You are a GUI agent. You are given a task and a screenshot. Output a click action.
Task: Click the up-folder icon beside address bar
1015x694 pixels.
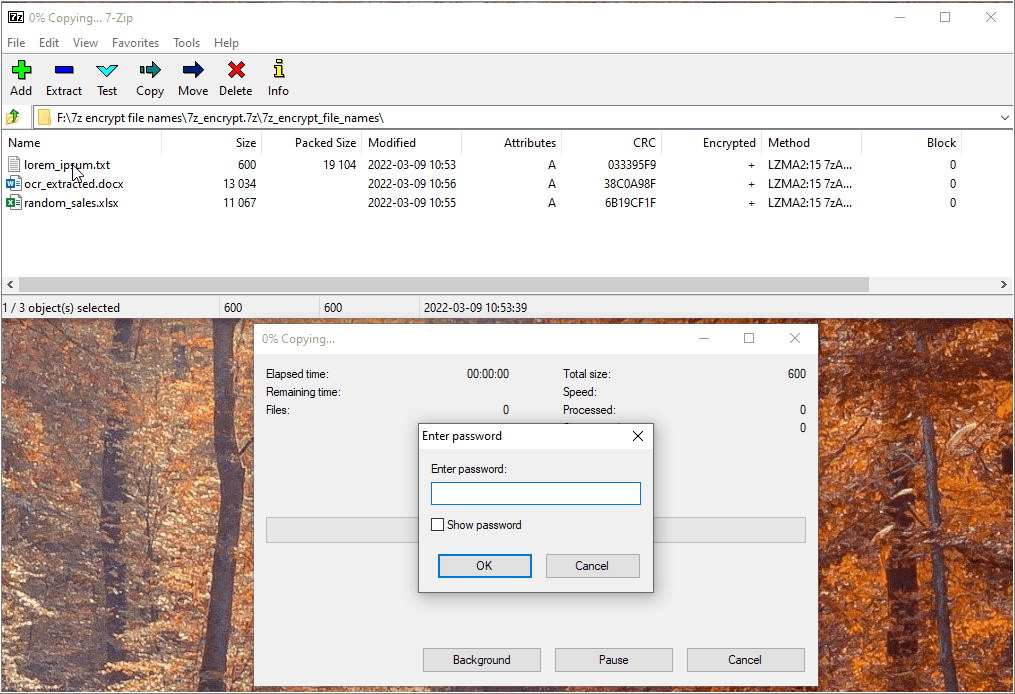click(14, 118)
